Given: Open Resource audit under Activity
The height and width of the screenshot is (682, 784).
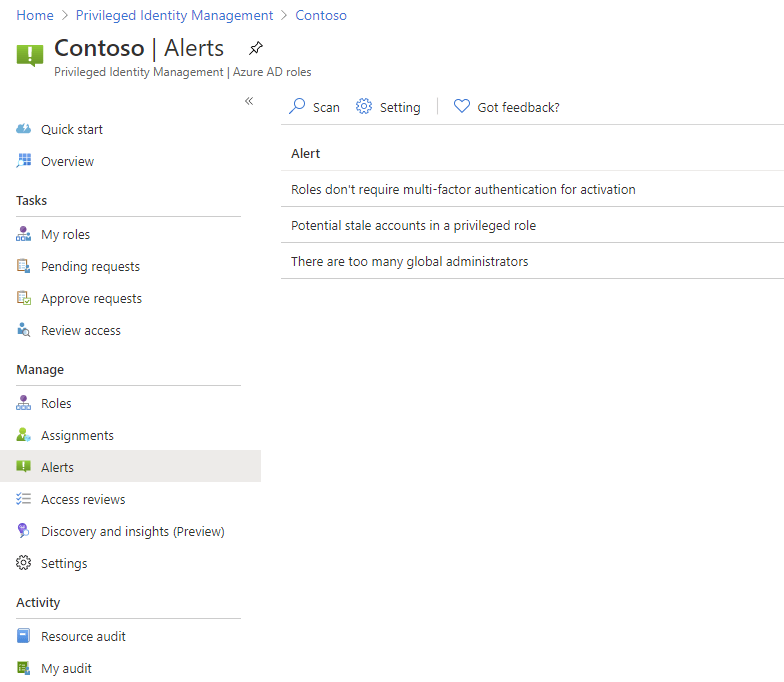Looking at the screenshot, I should pyautogui.click(x=83, y=637).
